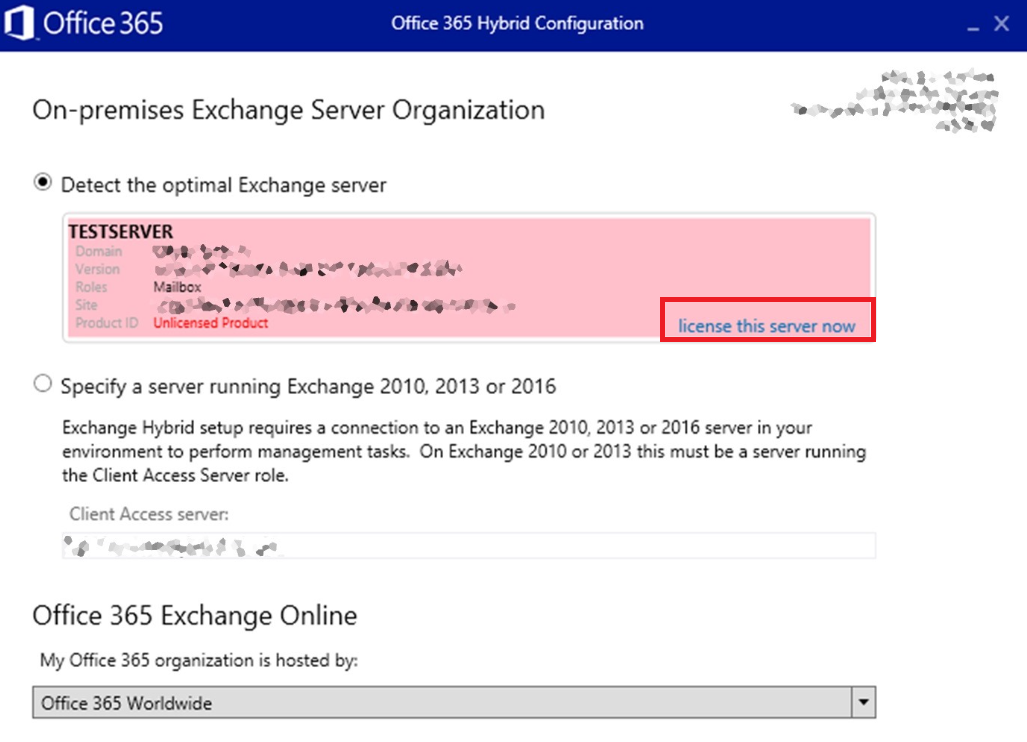Click the Office 365 Hybrid Configuration title
The width and height of the screenshot is (1027, 742).
(x=517, y=23)
